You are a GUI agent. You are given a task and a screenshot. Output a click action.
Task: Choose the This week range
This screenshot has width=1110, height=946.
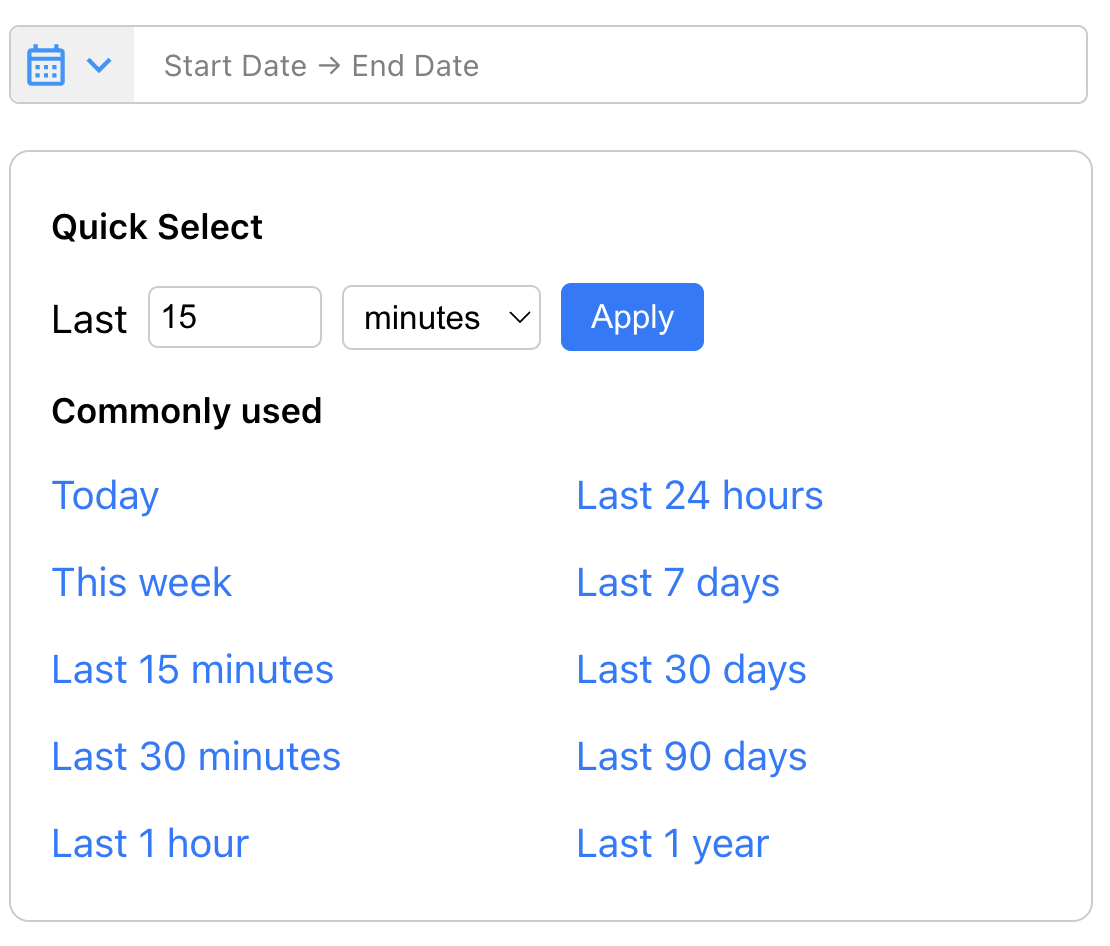141,583
